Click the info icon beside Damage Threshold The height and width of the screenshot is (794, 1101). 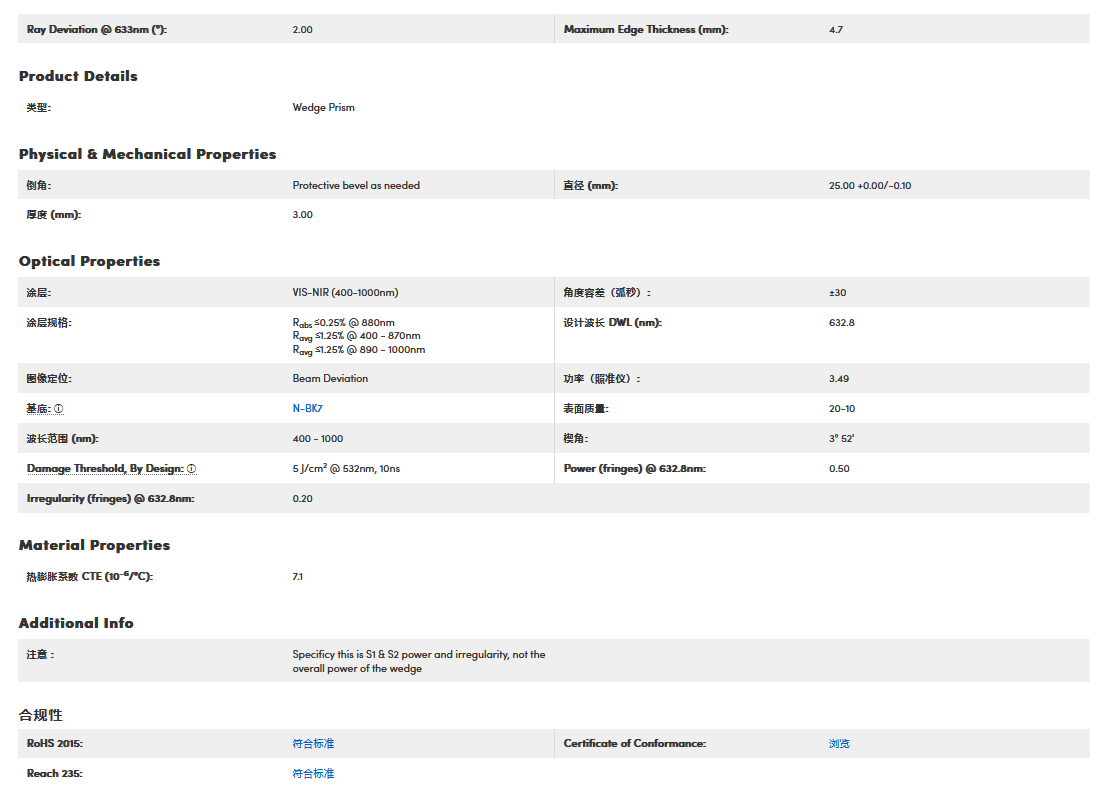click(x=191, y=469)
